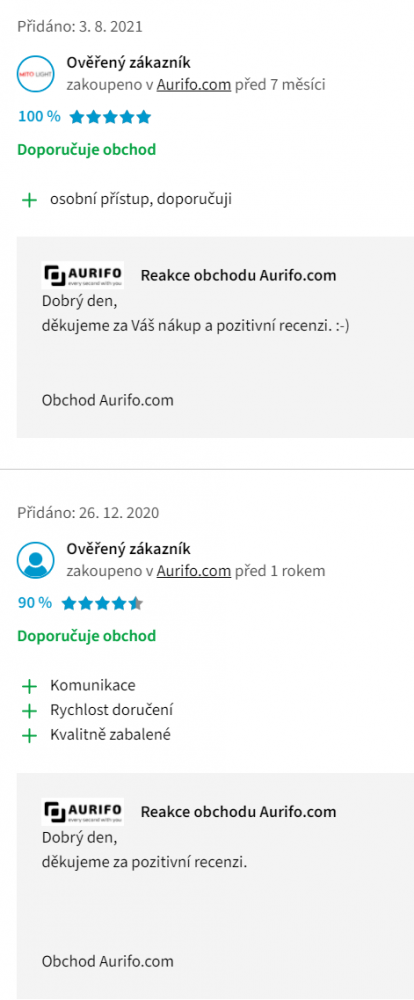Click the five-star rating of the first review
This screenshot has height=1000, width=414.
pos(110,117)
